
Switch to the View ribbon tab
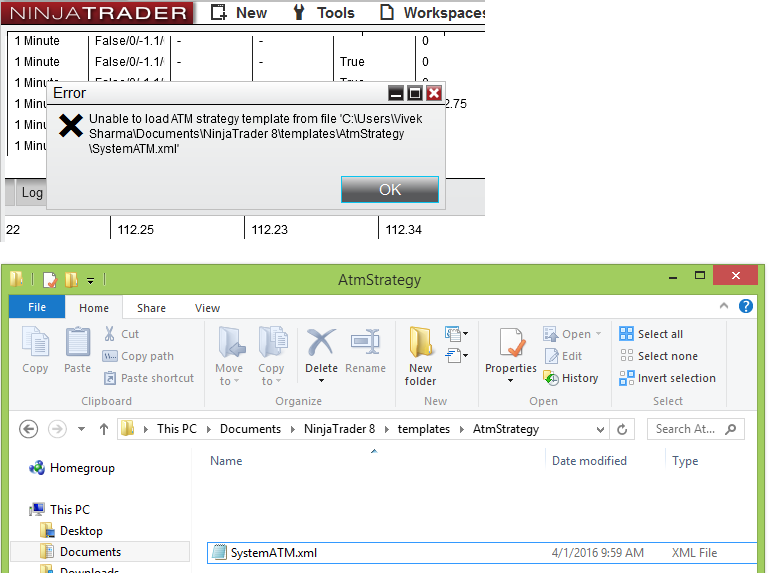pos(208,308)
